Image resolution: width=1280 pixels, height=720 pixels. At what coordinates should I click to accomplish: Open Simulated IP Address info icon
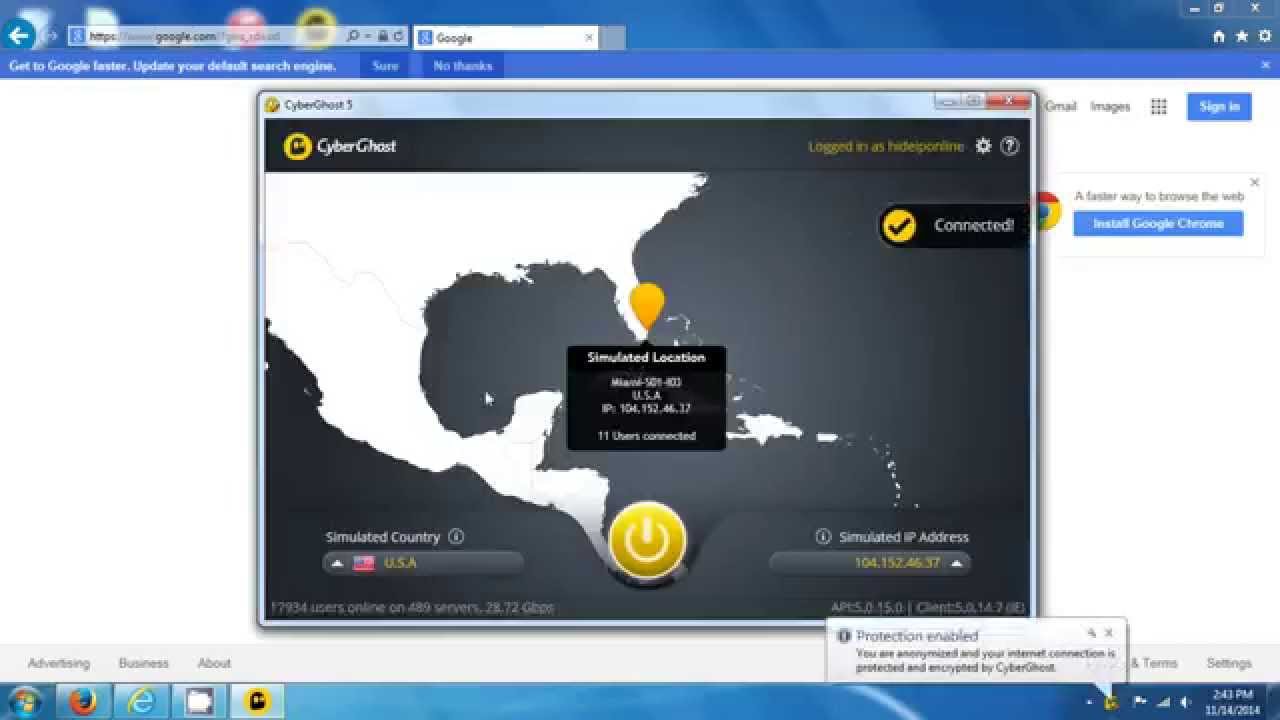coord(823,537)
